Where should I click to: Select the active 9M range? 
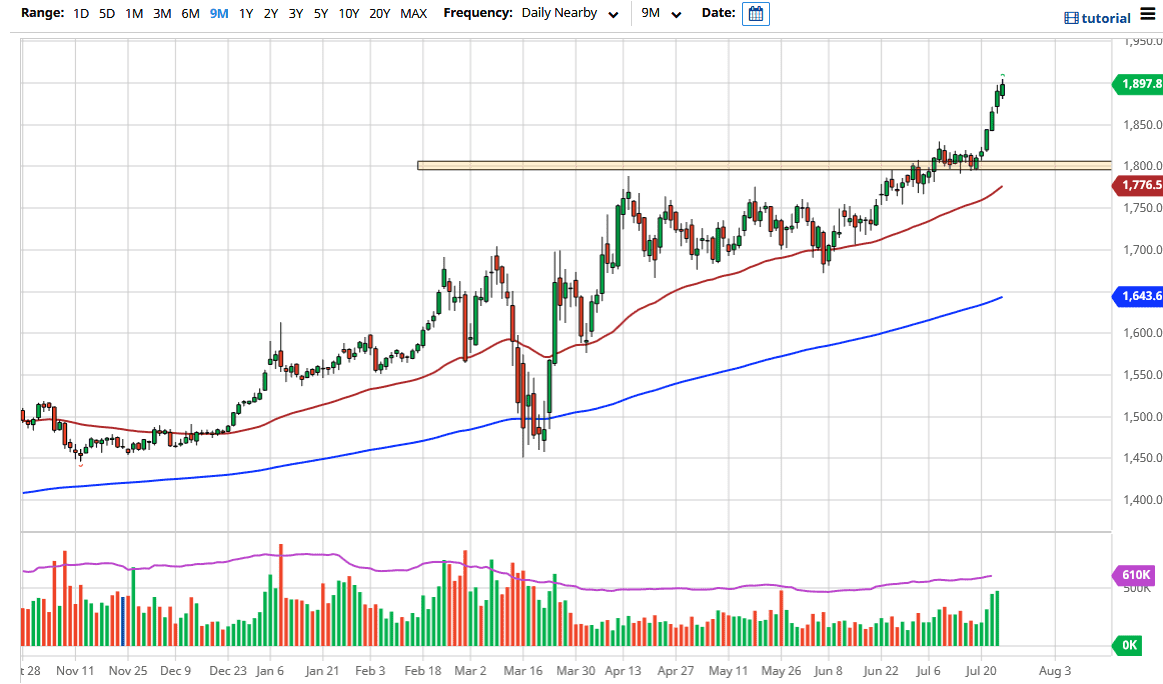(x=219, y=13)
